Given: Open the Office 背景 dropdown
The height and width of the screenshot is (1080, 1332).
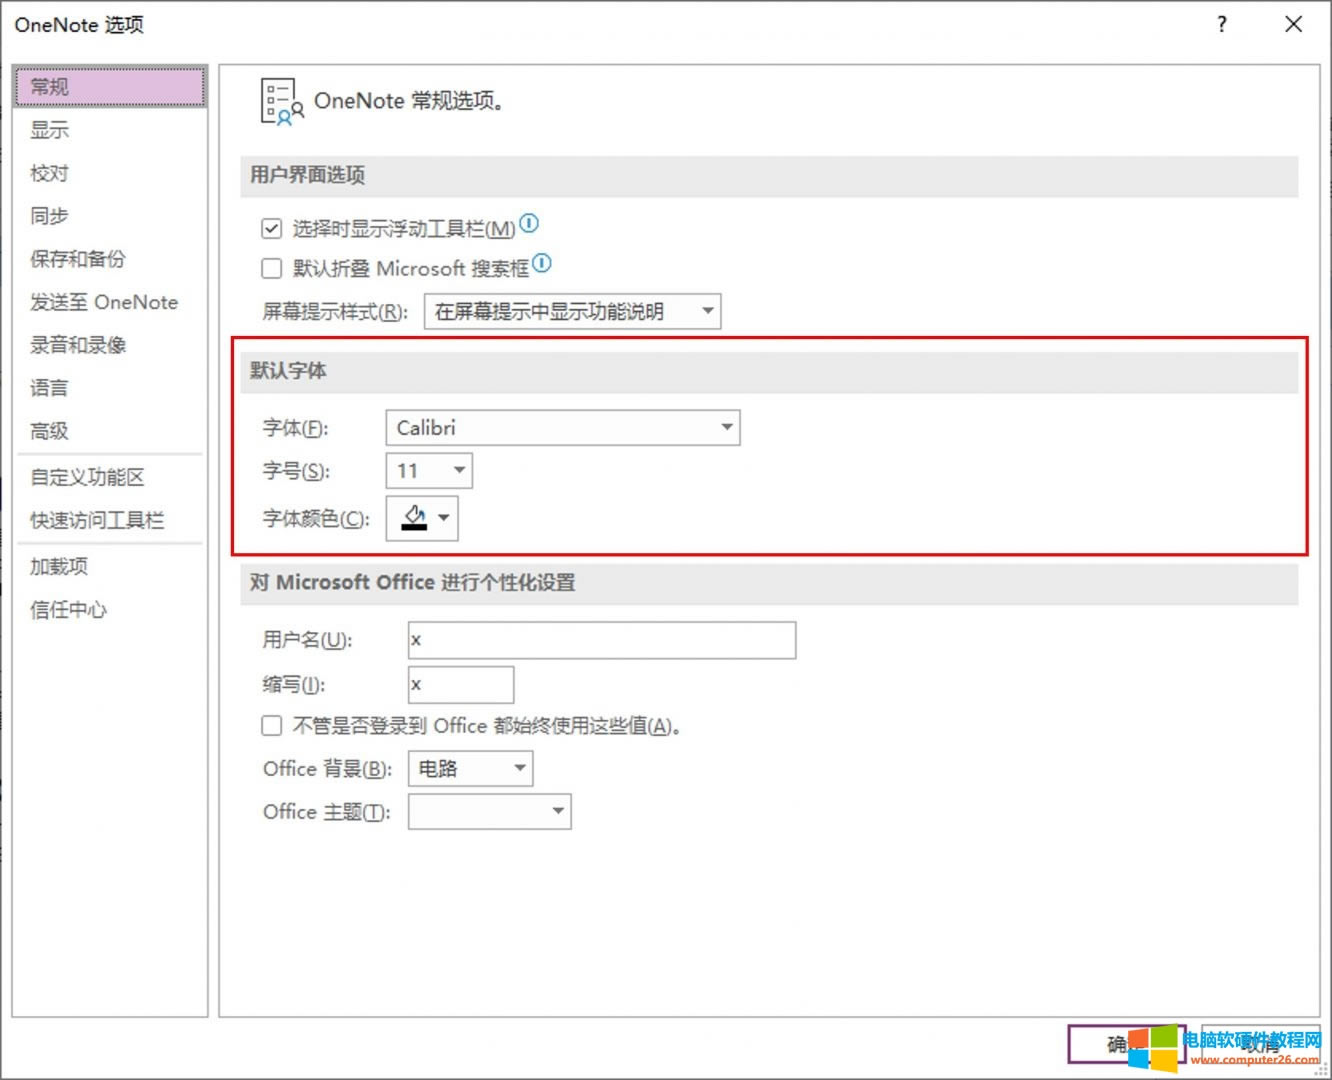Looking at the screenshot, I should (x=470, y=769).
